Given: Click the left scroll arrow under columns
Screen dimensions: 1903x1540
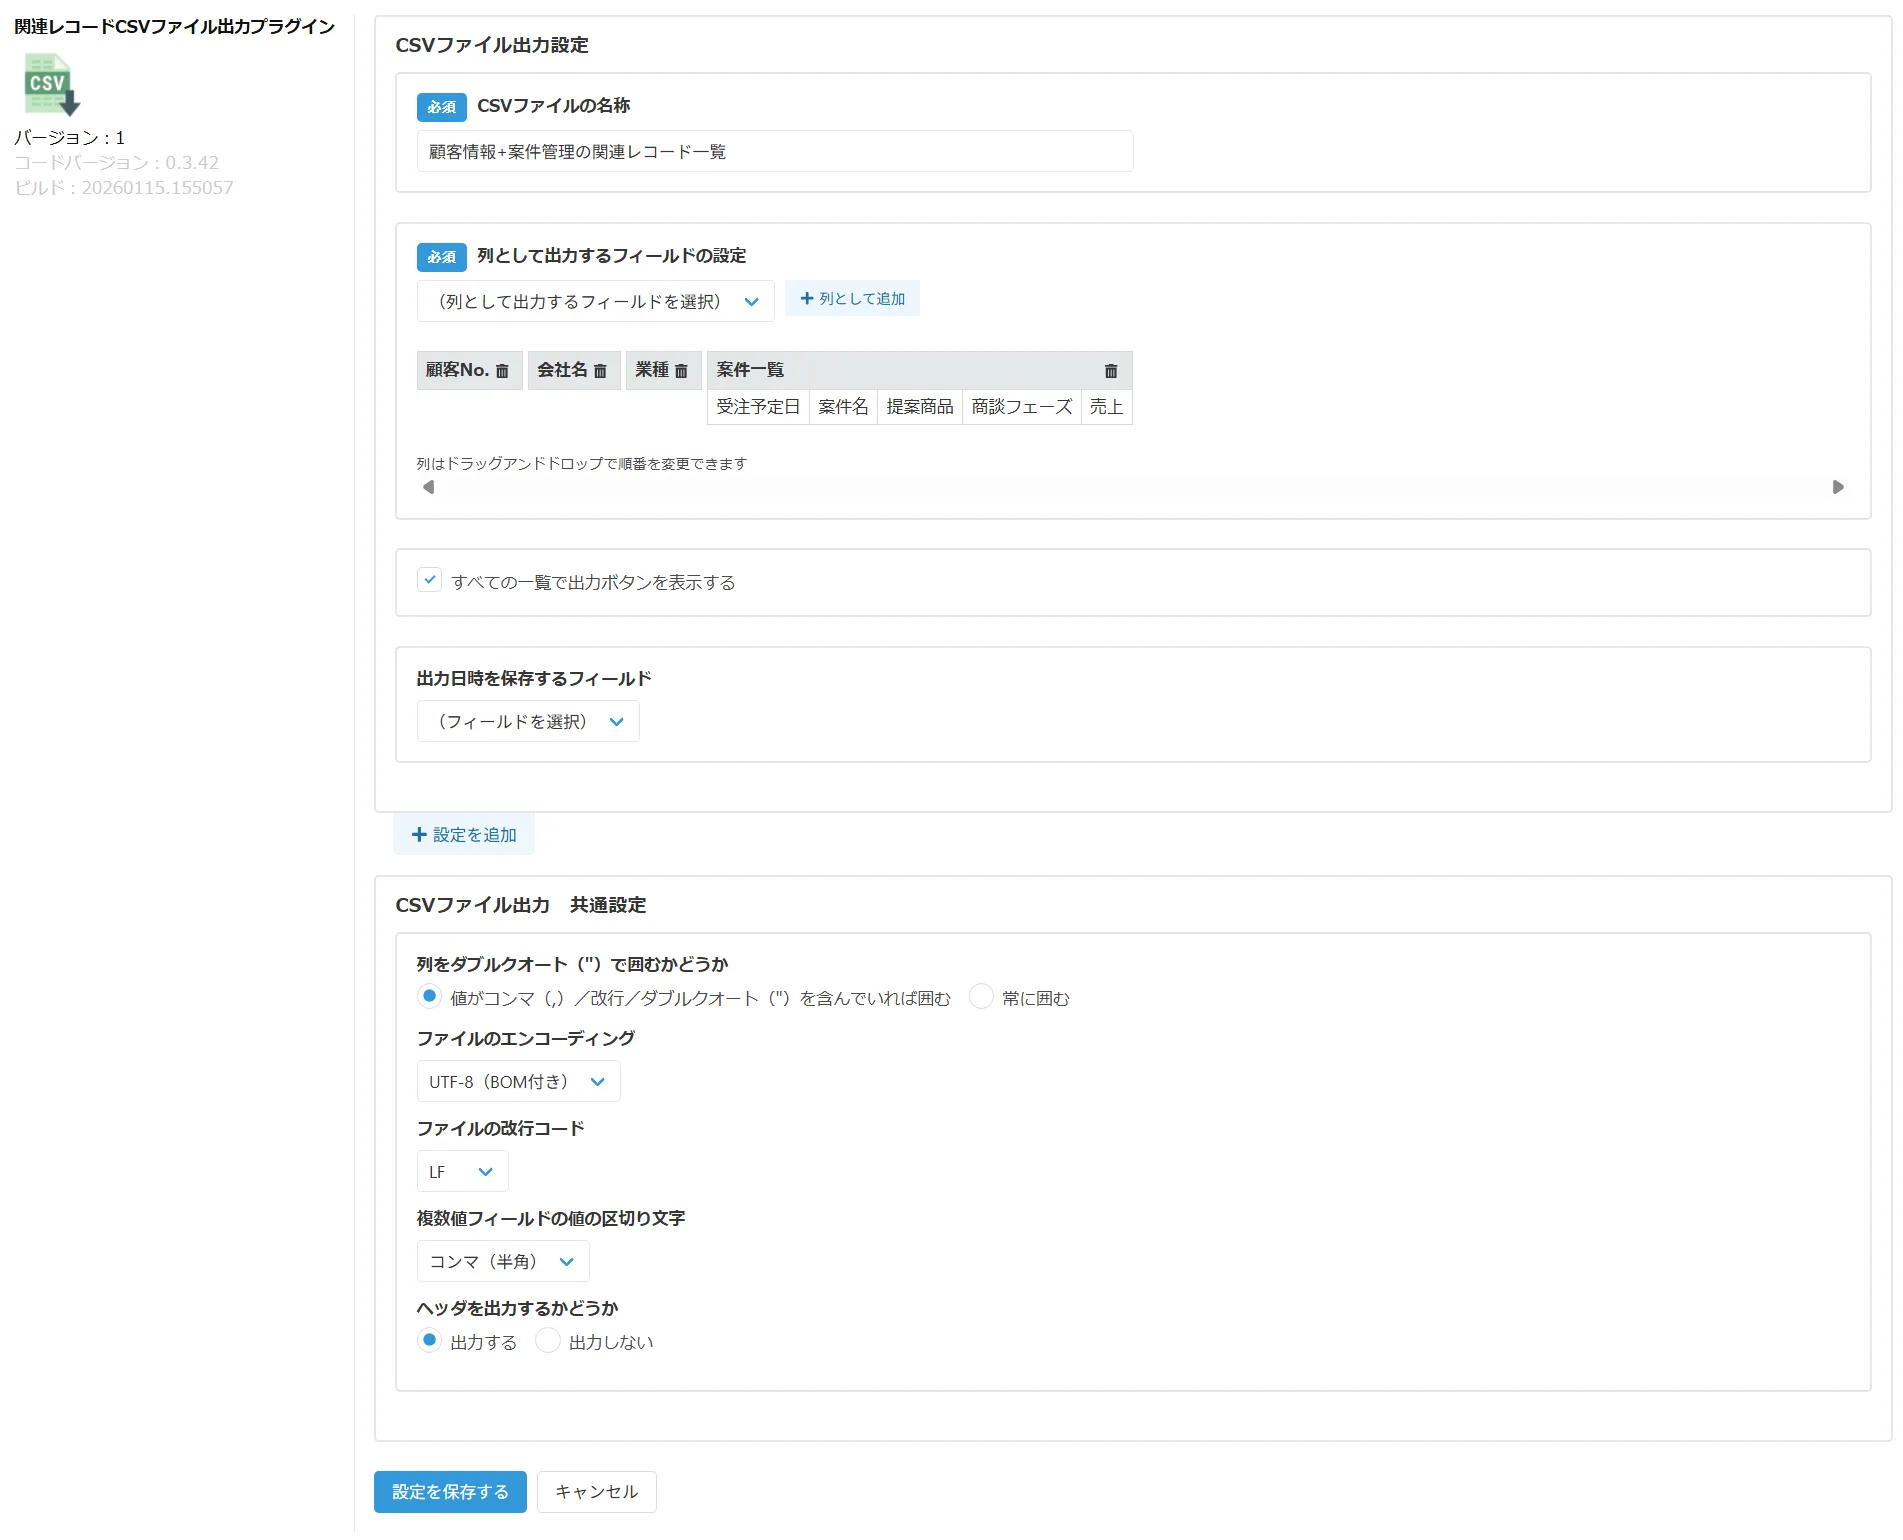Looking at the screenshot, I should [428, 487].
